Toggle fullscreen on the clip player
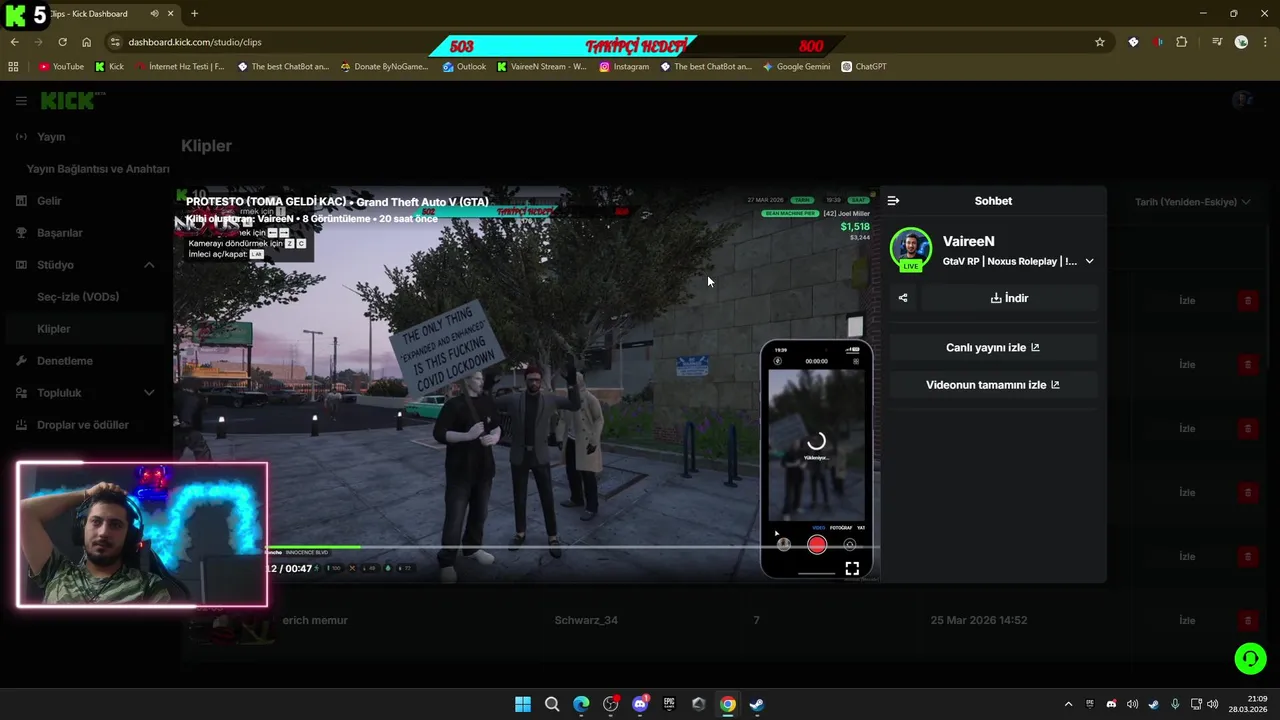1280x720 pixels. click(x=852, y=568)
